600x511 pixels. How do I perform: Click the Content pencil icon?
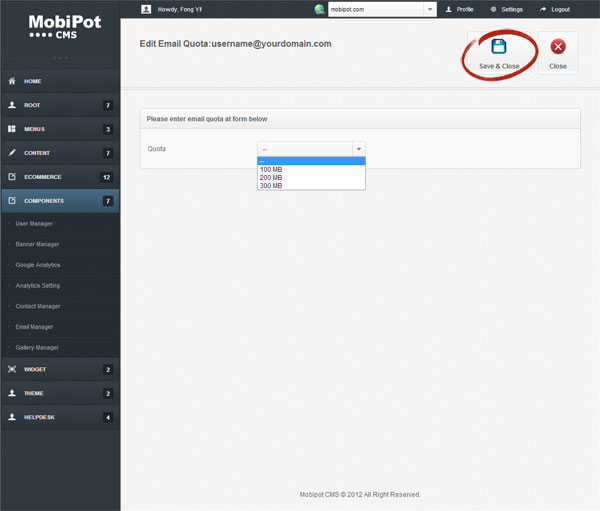pos(12,152)
